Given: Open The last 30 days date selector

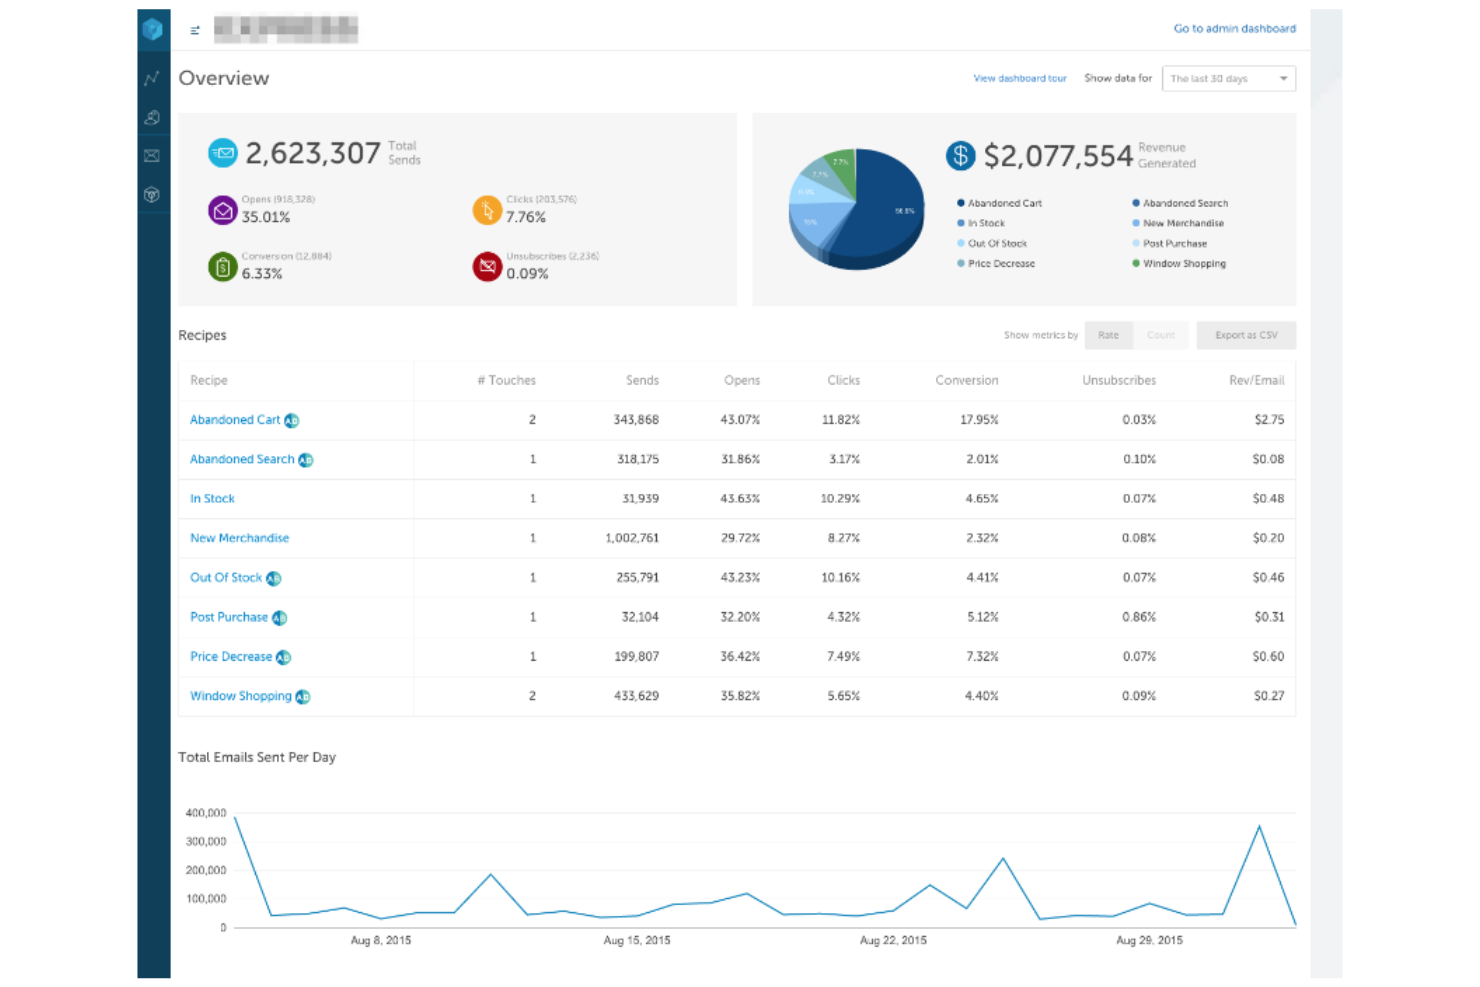Looking at the screenshot, I should (1228, 78).
